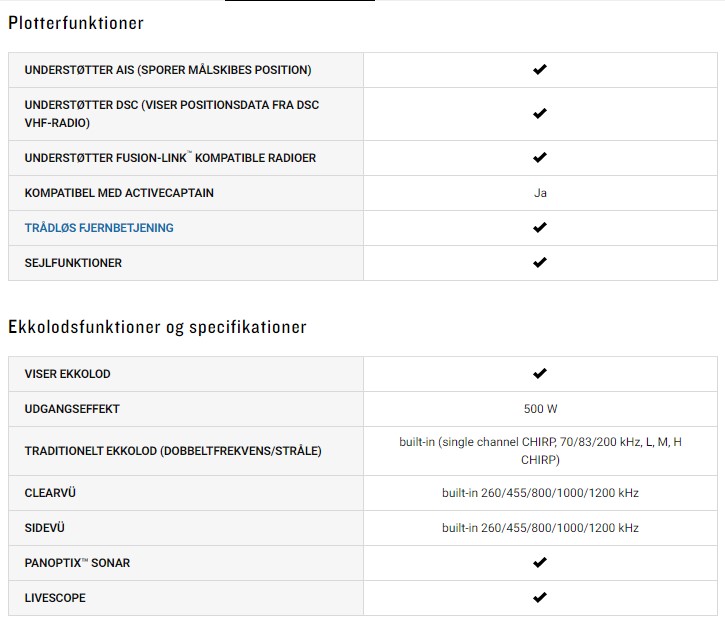Click the ActiveCaptain 'Ja' value
The height and width of the screenshot is (627, 725).
pos(540,193)
